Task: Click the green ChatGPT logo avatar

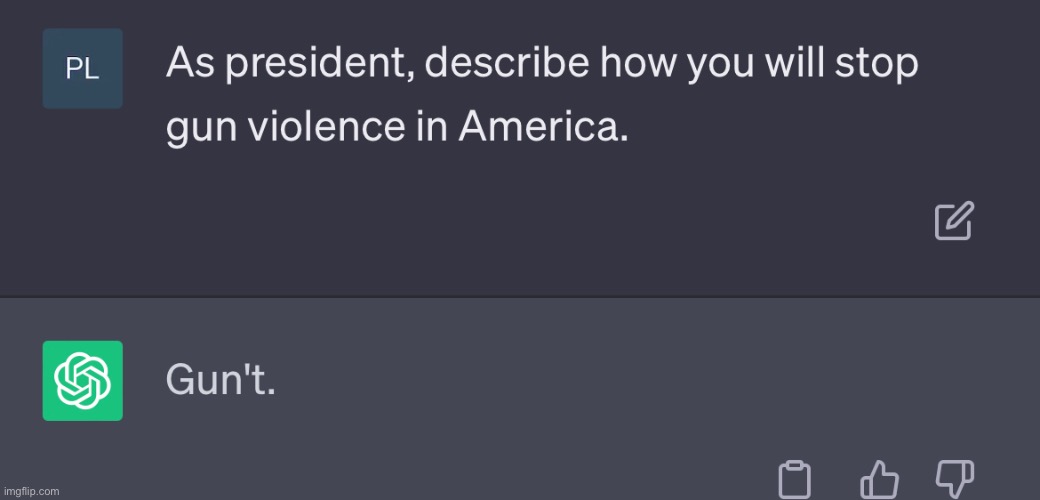Action: (x=82, y=381)
